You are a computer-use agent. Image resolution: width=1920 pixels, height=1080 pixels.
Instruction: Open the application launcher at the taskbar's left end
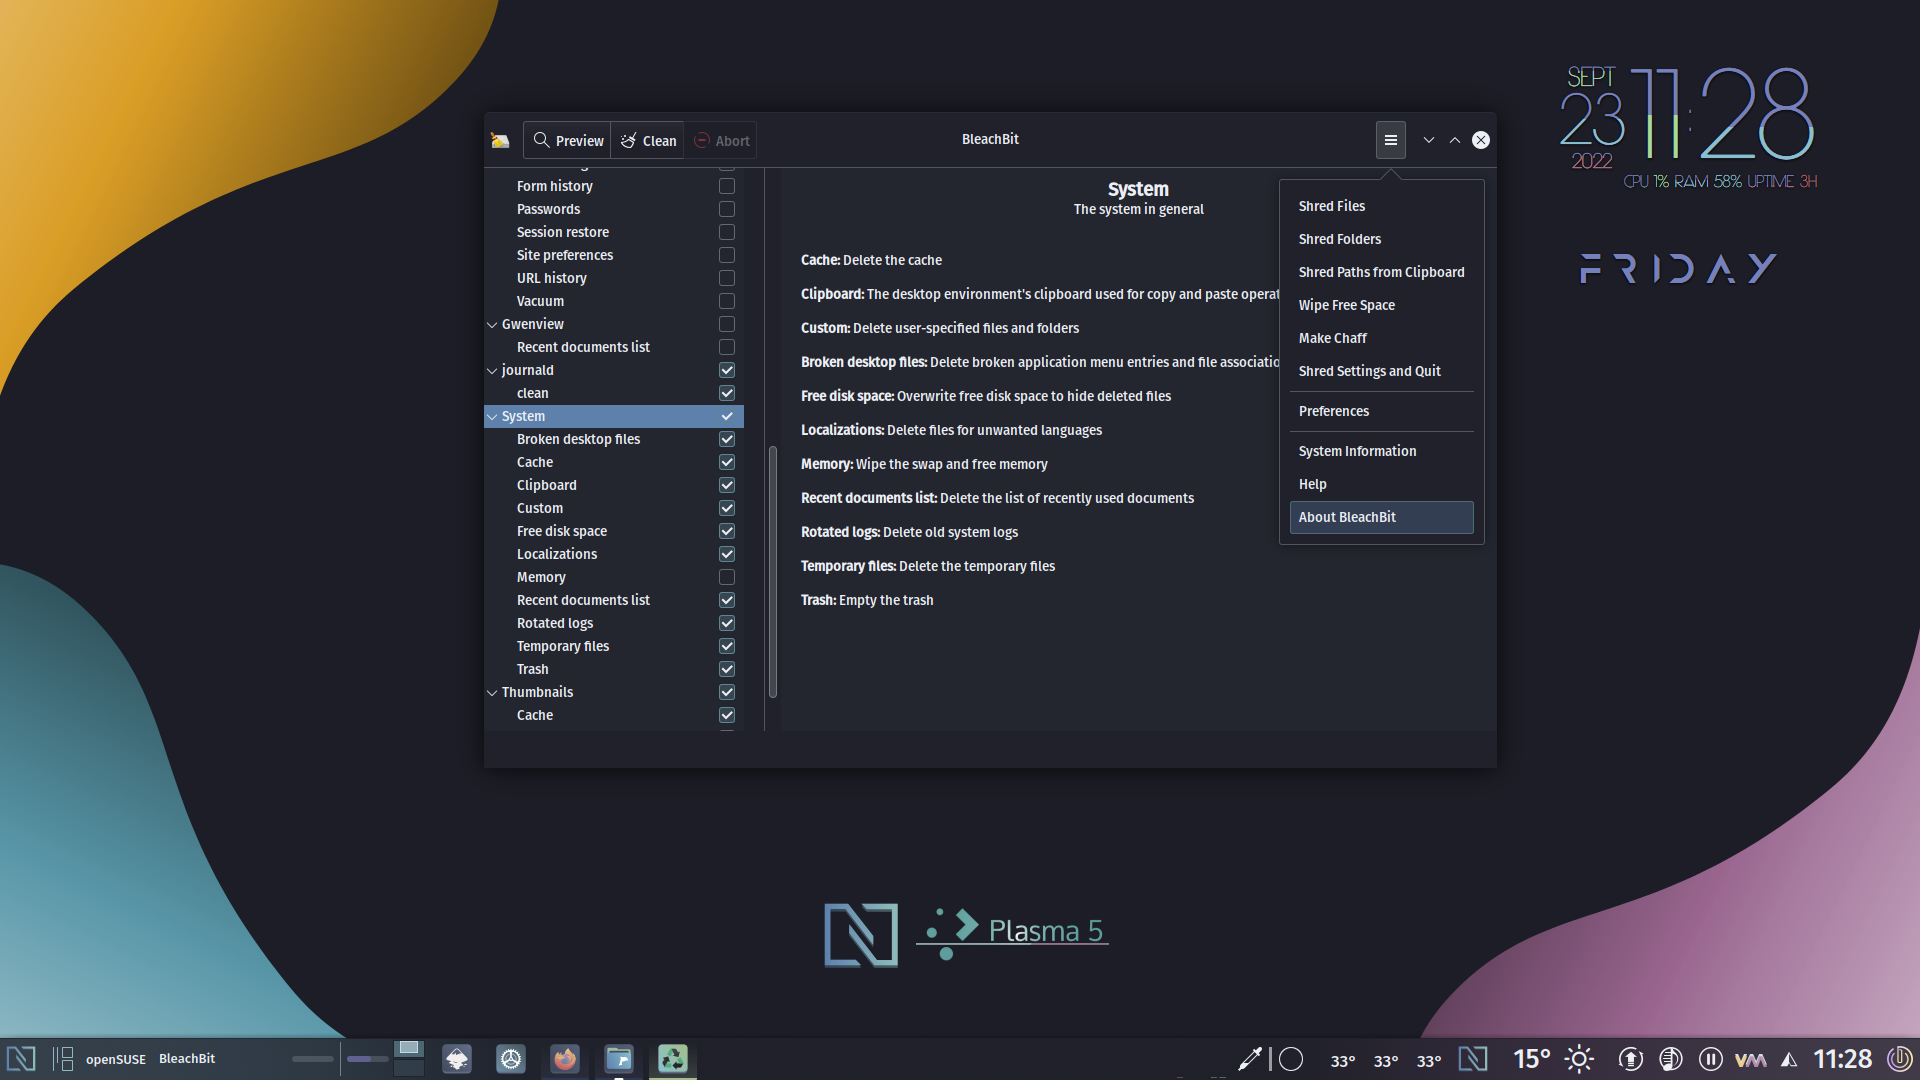[21, 1059]
